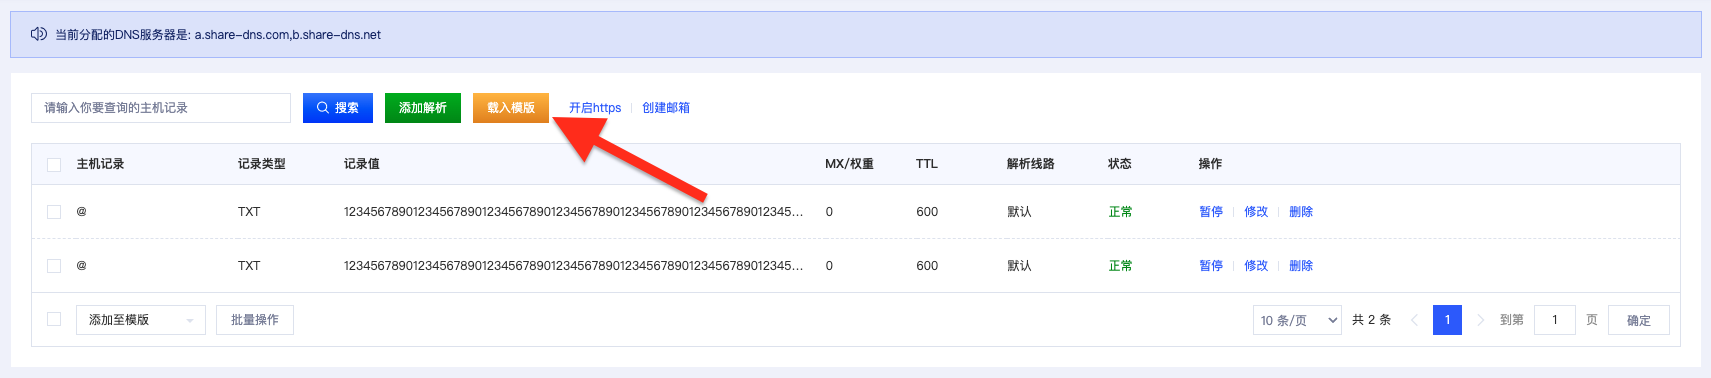Click the orange 载入模版 button

pyautogui.click(x=511, y=108)
